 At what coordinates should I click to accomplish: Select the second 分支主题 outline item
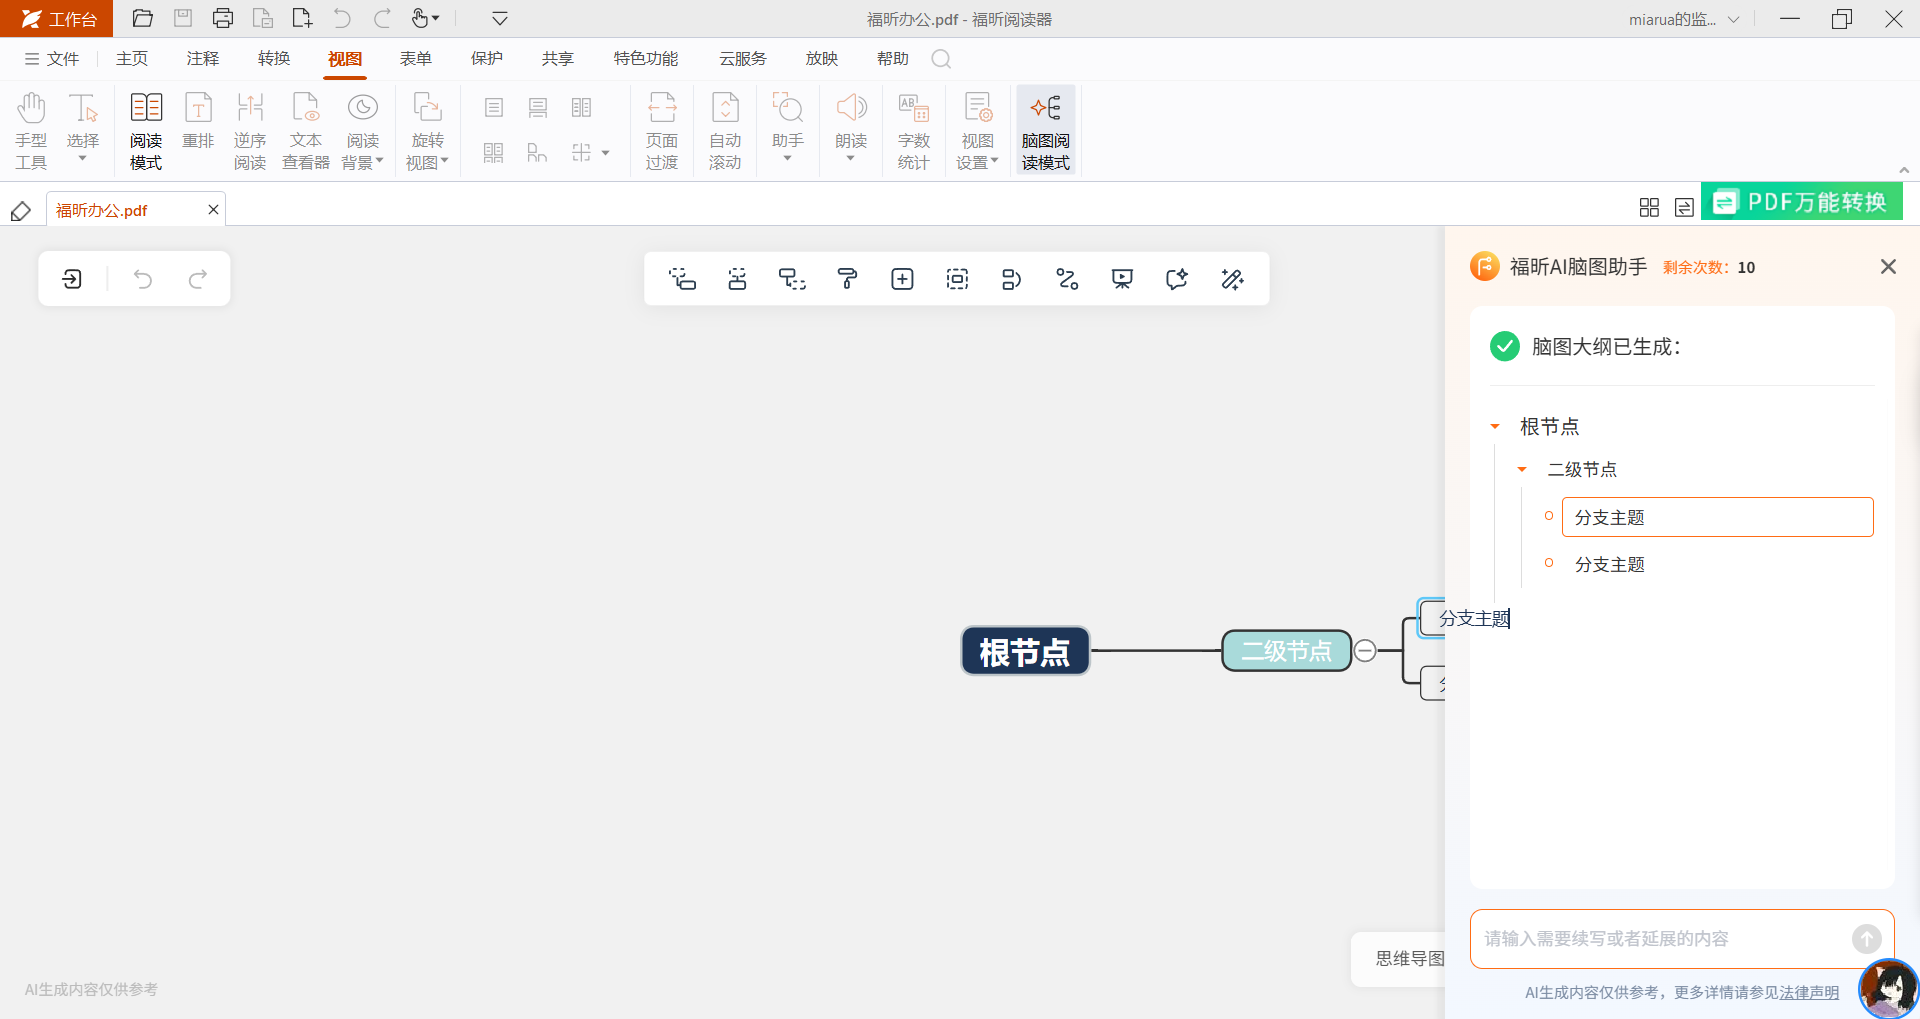[1609, 565]
